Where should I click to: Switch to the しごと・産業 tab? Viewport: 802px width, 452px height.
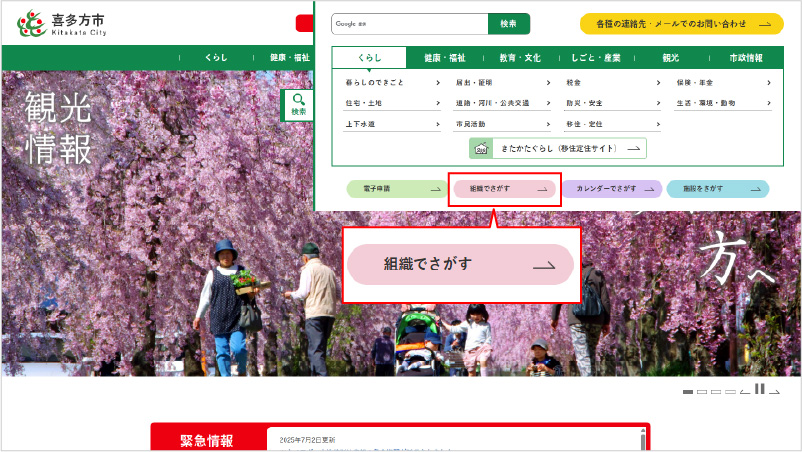coord(596,58)
